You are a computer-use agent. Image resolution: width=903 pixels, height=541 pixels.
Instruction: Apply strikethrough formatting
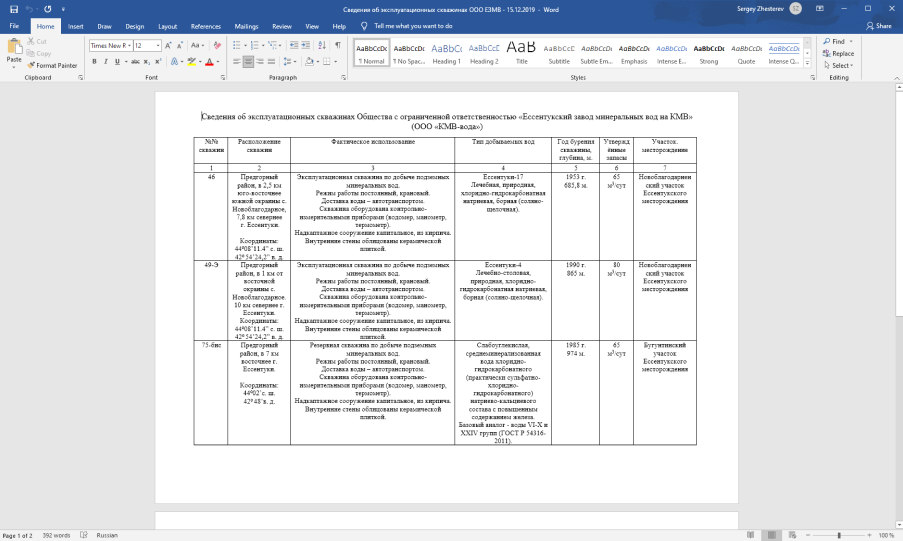tap(135, 62)
